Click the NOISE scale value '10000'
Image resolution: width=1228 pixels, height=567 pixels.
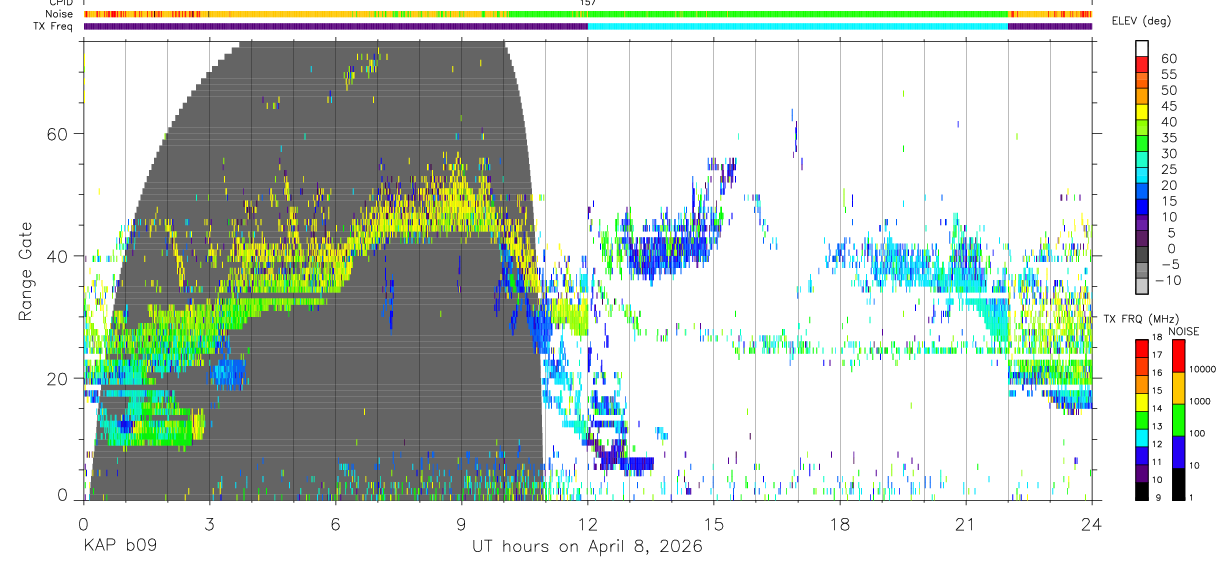click(1204, 370)
